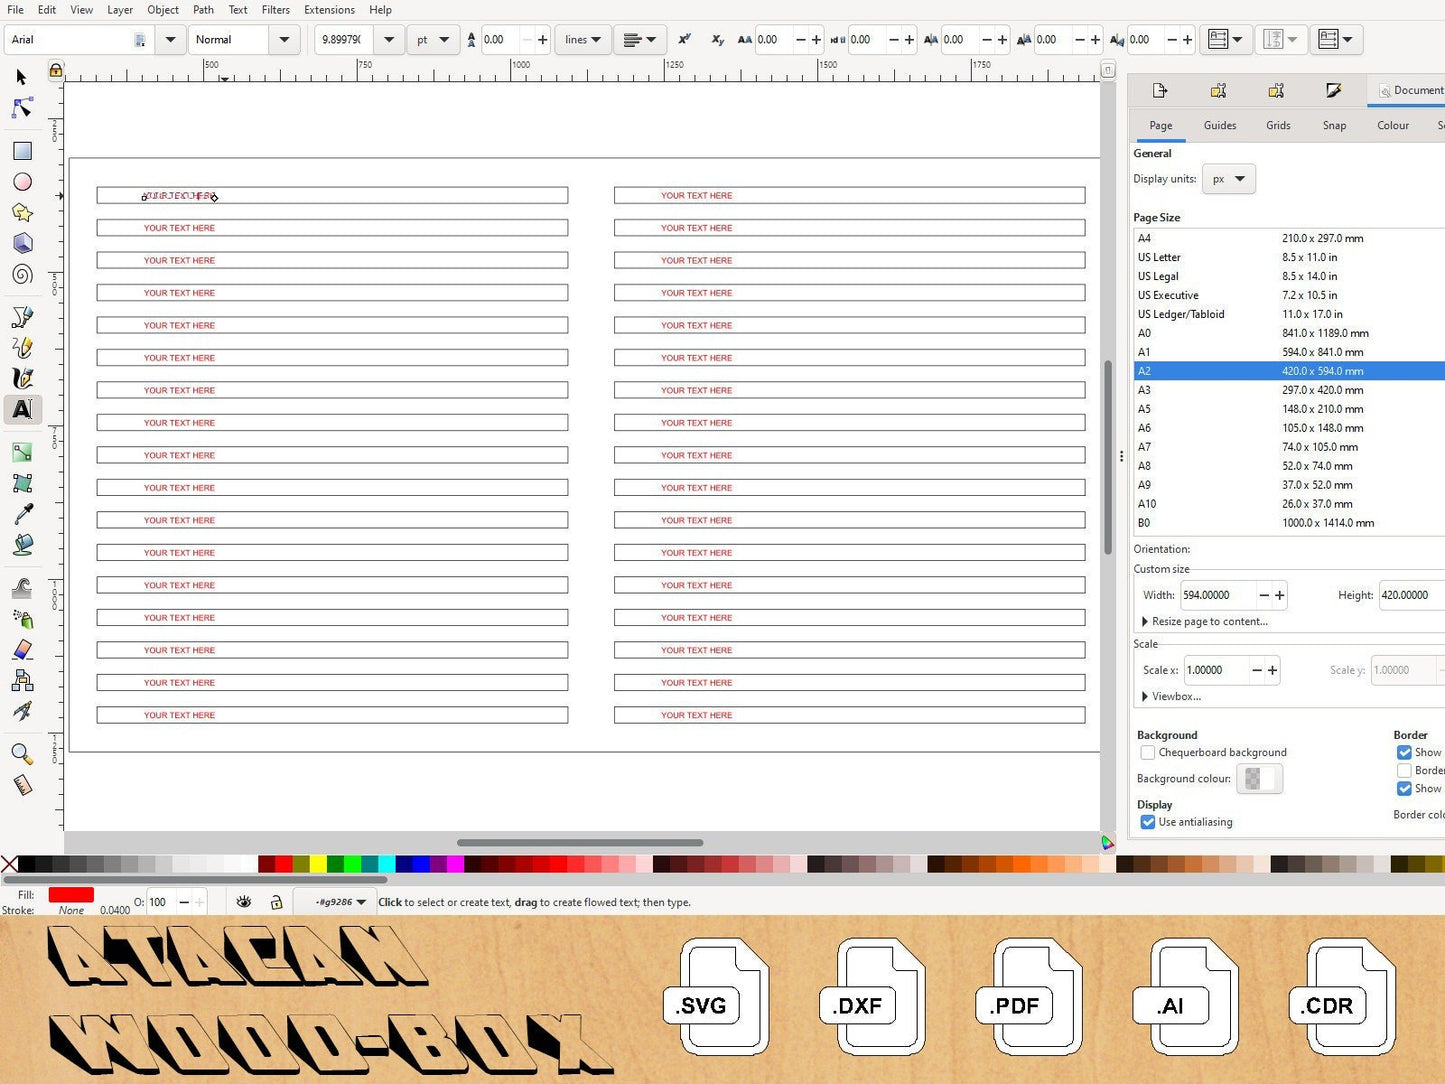Toggle the layer visibility eye icon
The image size is (1445, 1084).
tap(244, 902)
